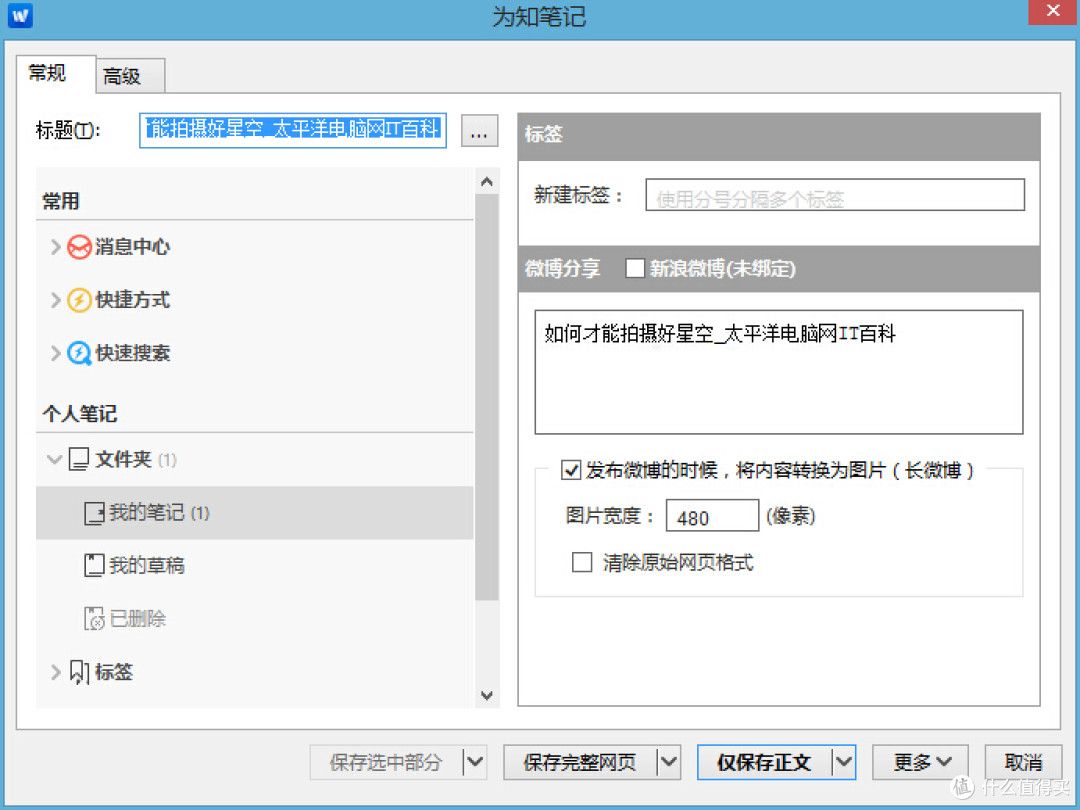Open dropdown arrow beside 仅保存正文
This screenshot has height=810, width=1080.
coord(844,762)
